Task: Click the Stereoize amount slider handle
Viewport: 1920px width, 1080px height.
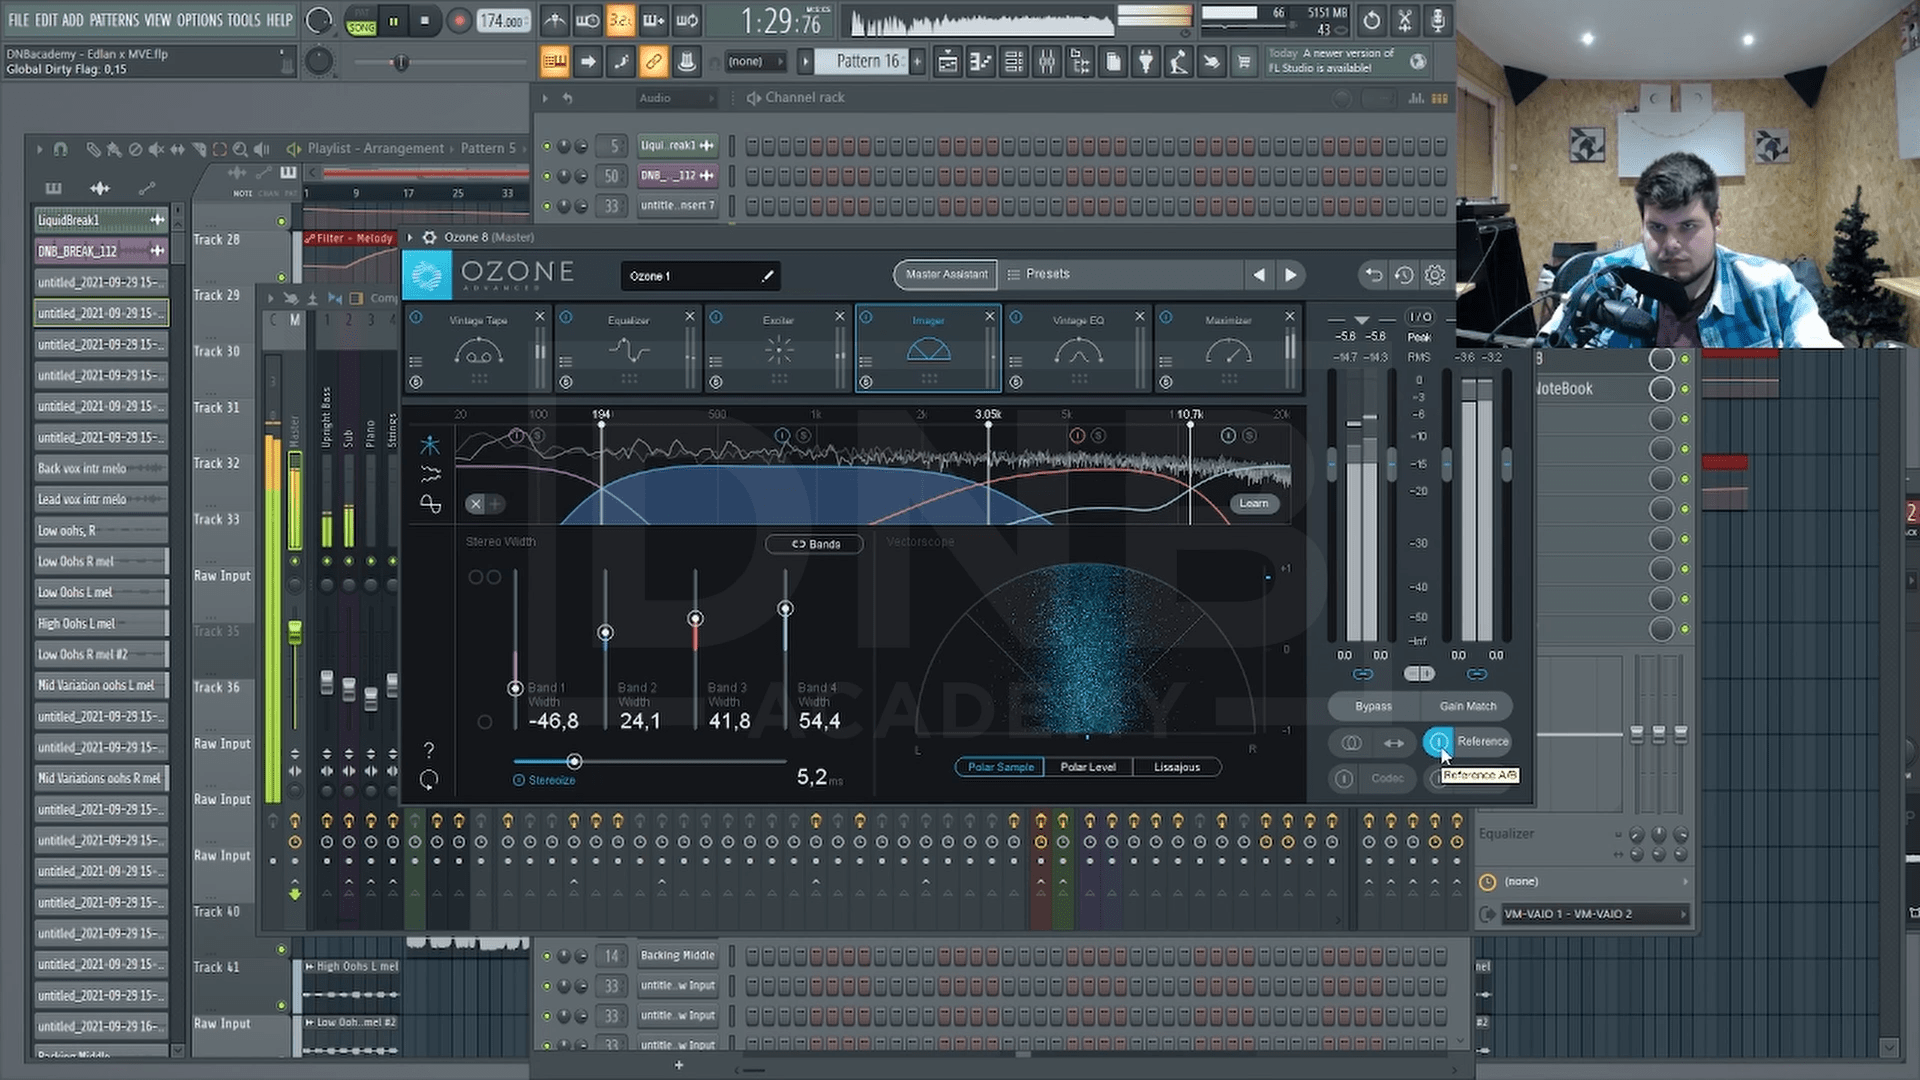Action: point(574,762)
